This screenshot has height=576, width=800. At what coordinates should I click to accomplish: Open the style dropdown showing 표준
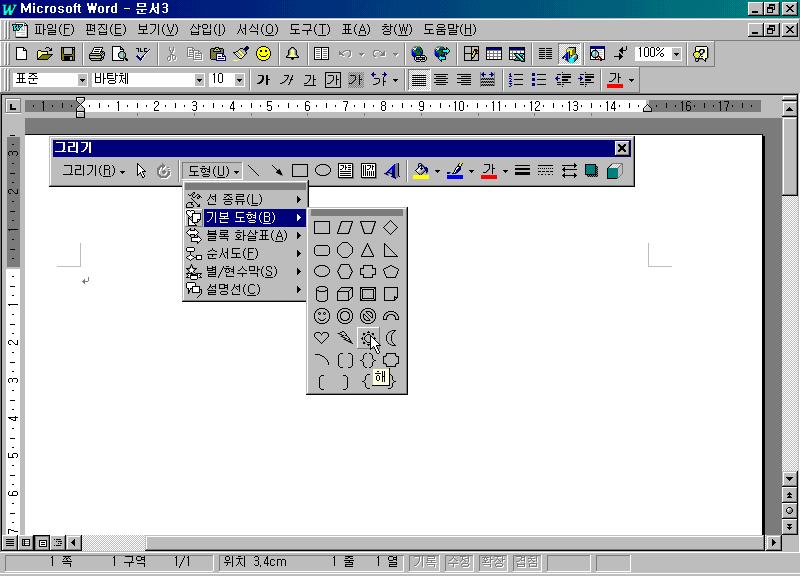point(82,80)
